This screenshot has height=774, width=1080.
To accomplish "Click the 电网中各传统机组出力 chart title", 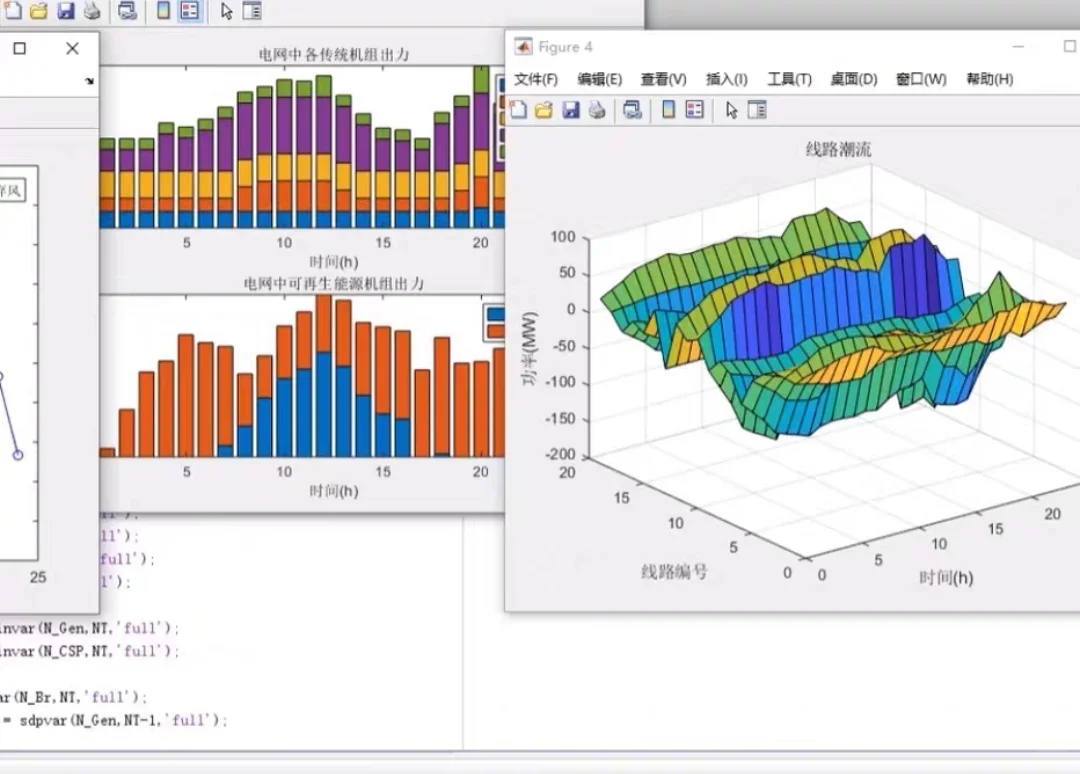I will [334, 54].
